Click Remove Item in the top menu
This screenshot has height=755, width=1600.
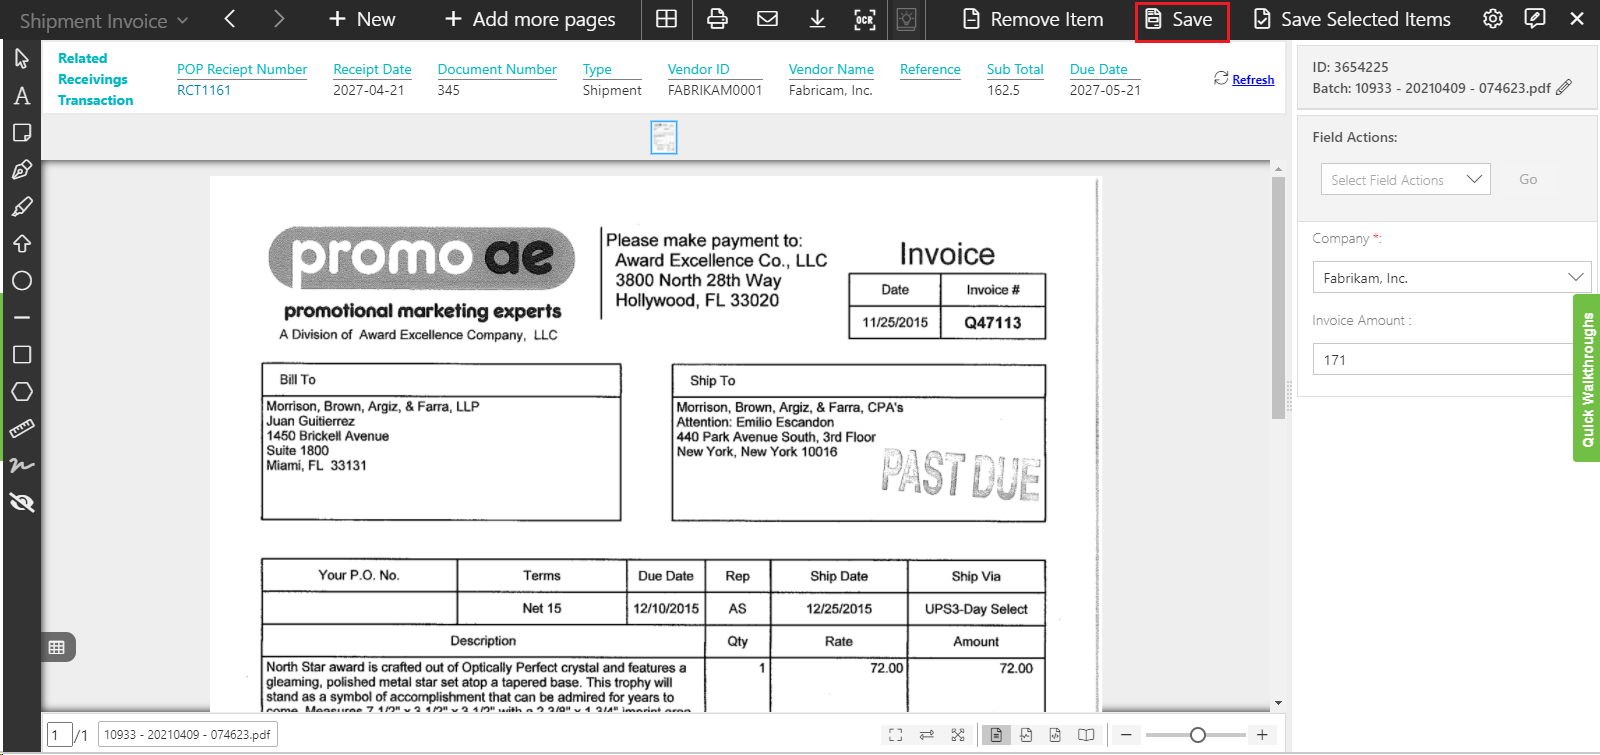[1033, 19]
